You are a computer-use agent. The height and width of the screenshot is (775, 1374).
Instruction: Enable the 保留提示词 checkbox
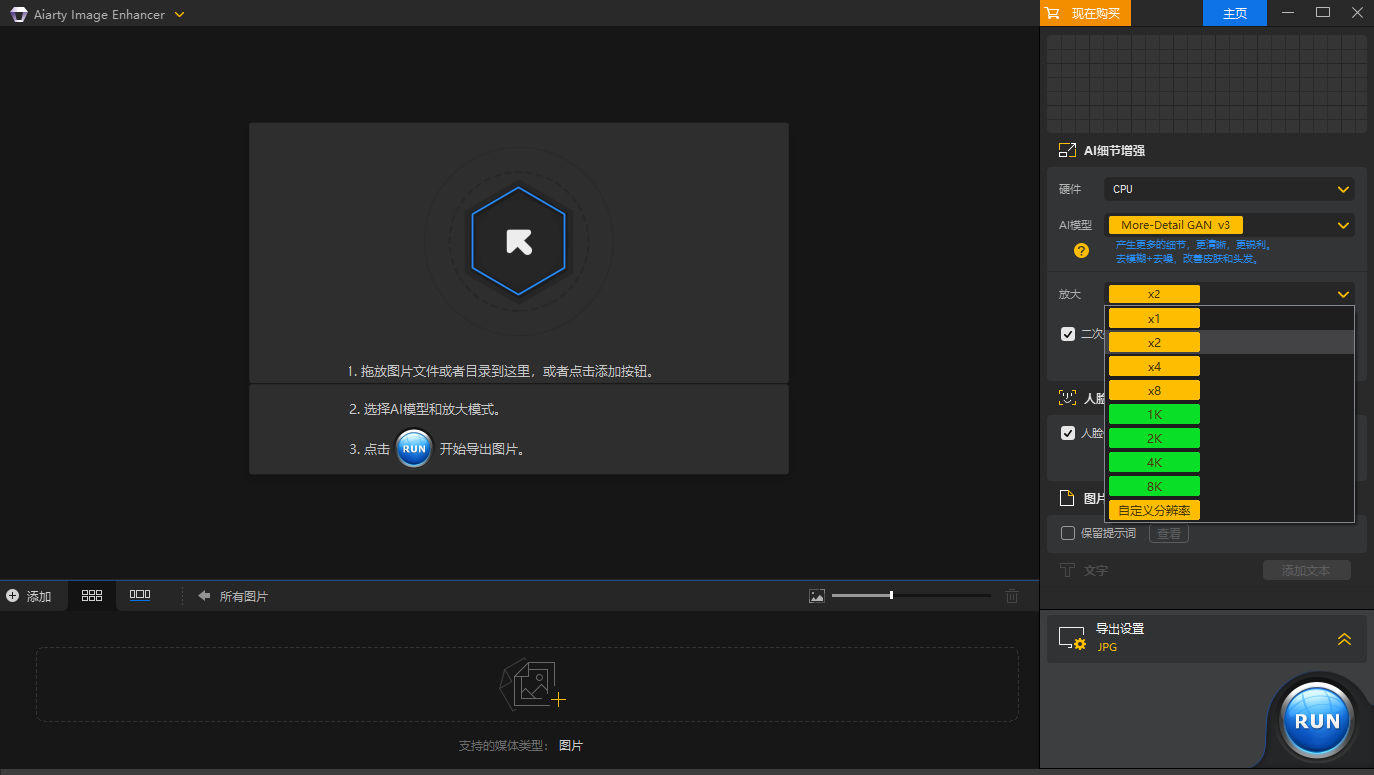click(x=1067, y=533)
